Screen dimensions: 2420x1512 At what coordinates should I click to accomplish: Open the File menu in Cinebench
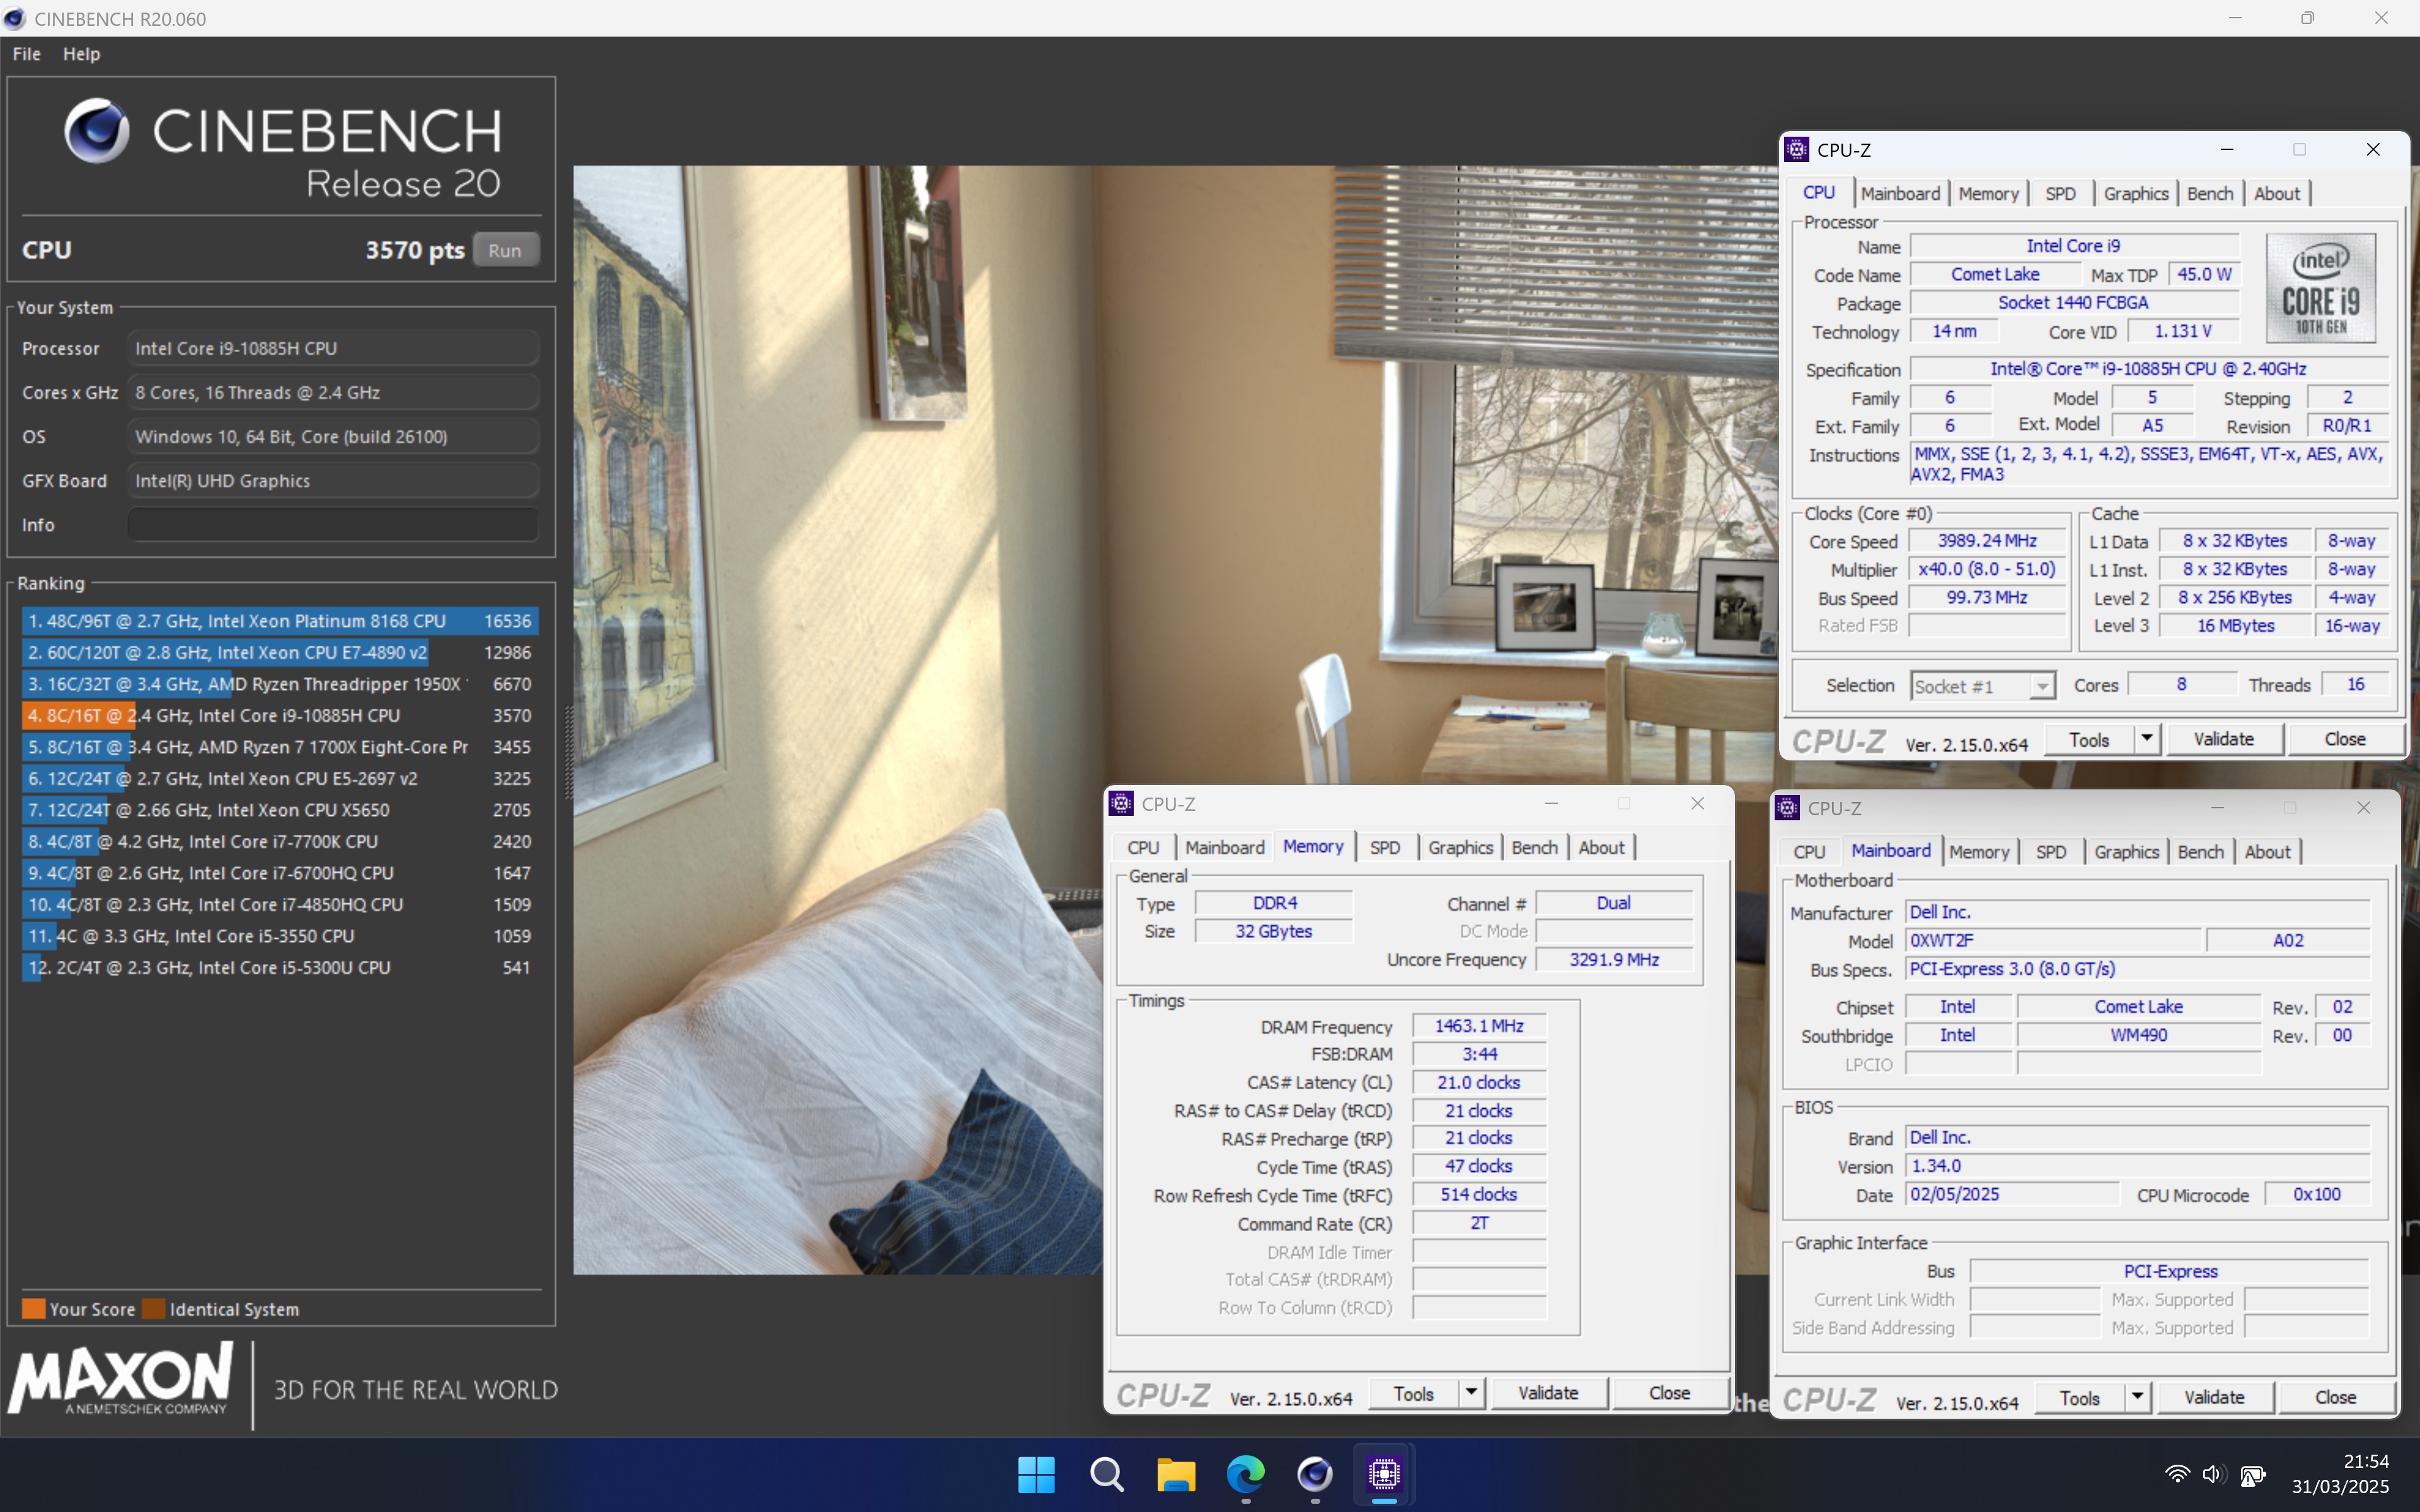27,54
